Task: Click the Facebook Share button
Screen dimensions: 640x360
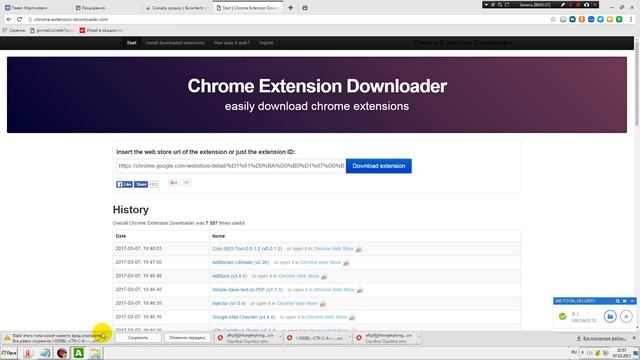Action: pyautogui.click(x=141, y=184)
